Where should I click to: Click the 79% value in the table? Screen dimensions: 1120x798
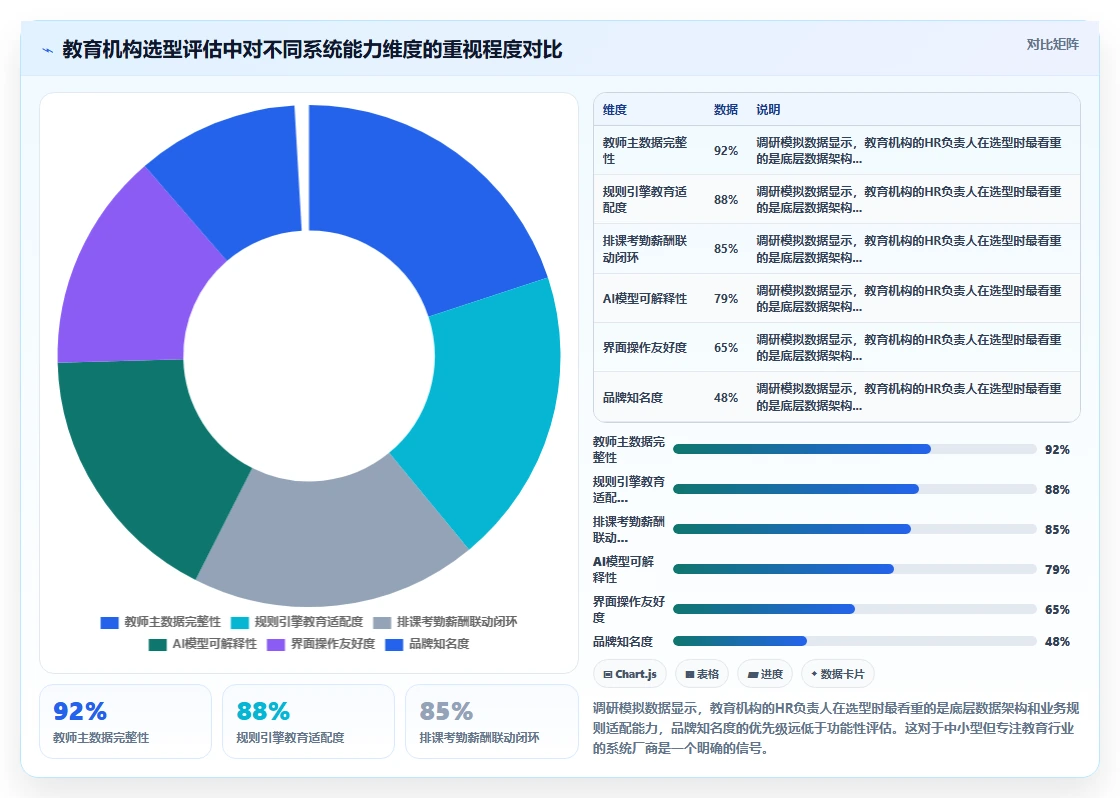726,299
